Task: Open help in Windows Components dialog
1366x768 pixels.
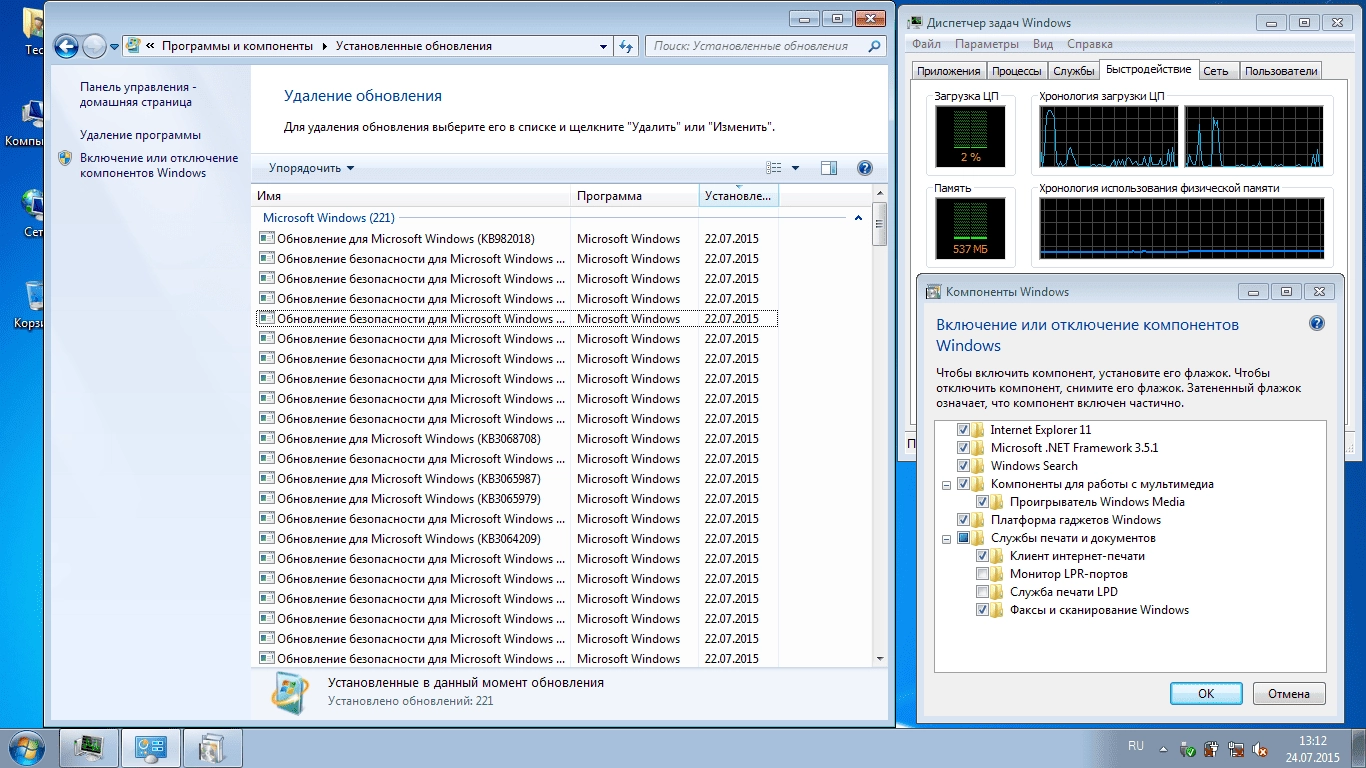Action: point(1317,324)
